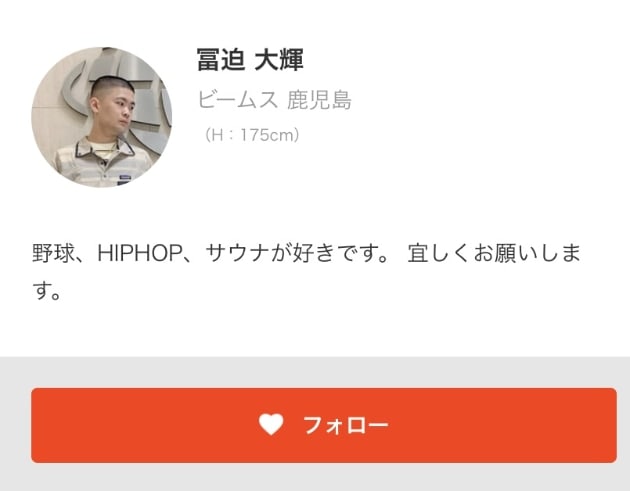Select the phrase 宜しくお願いしま in the bio
Screen dimensions: 630x491
[494, 253]
